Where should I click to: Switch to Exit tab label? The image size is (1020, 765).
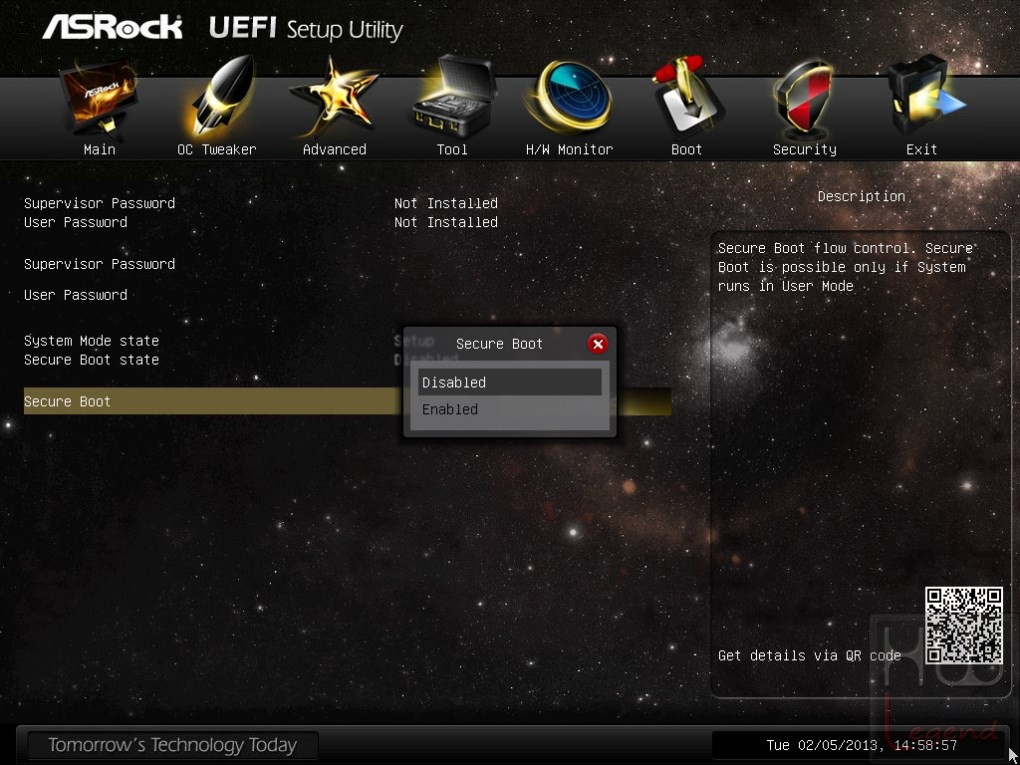[x=922, y=150]
